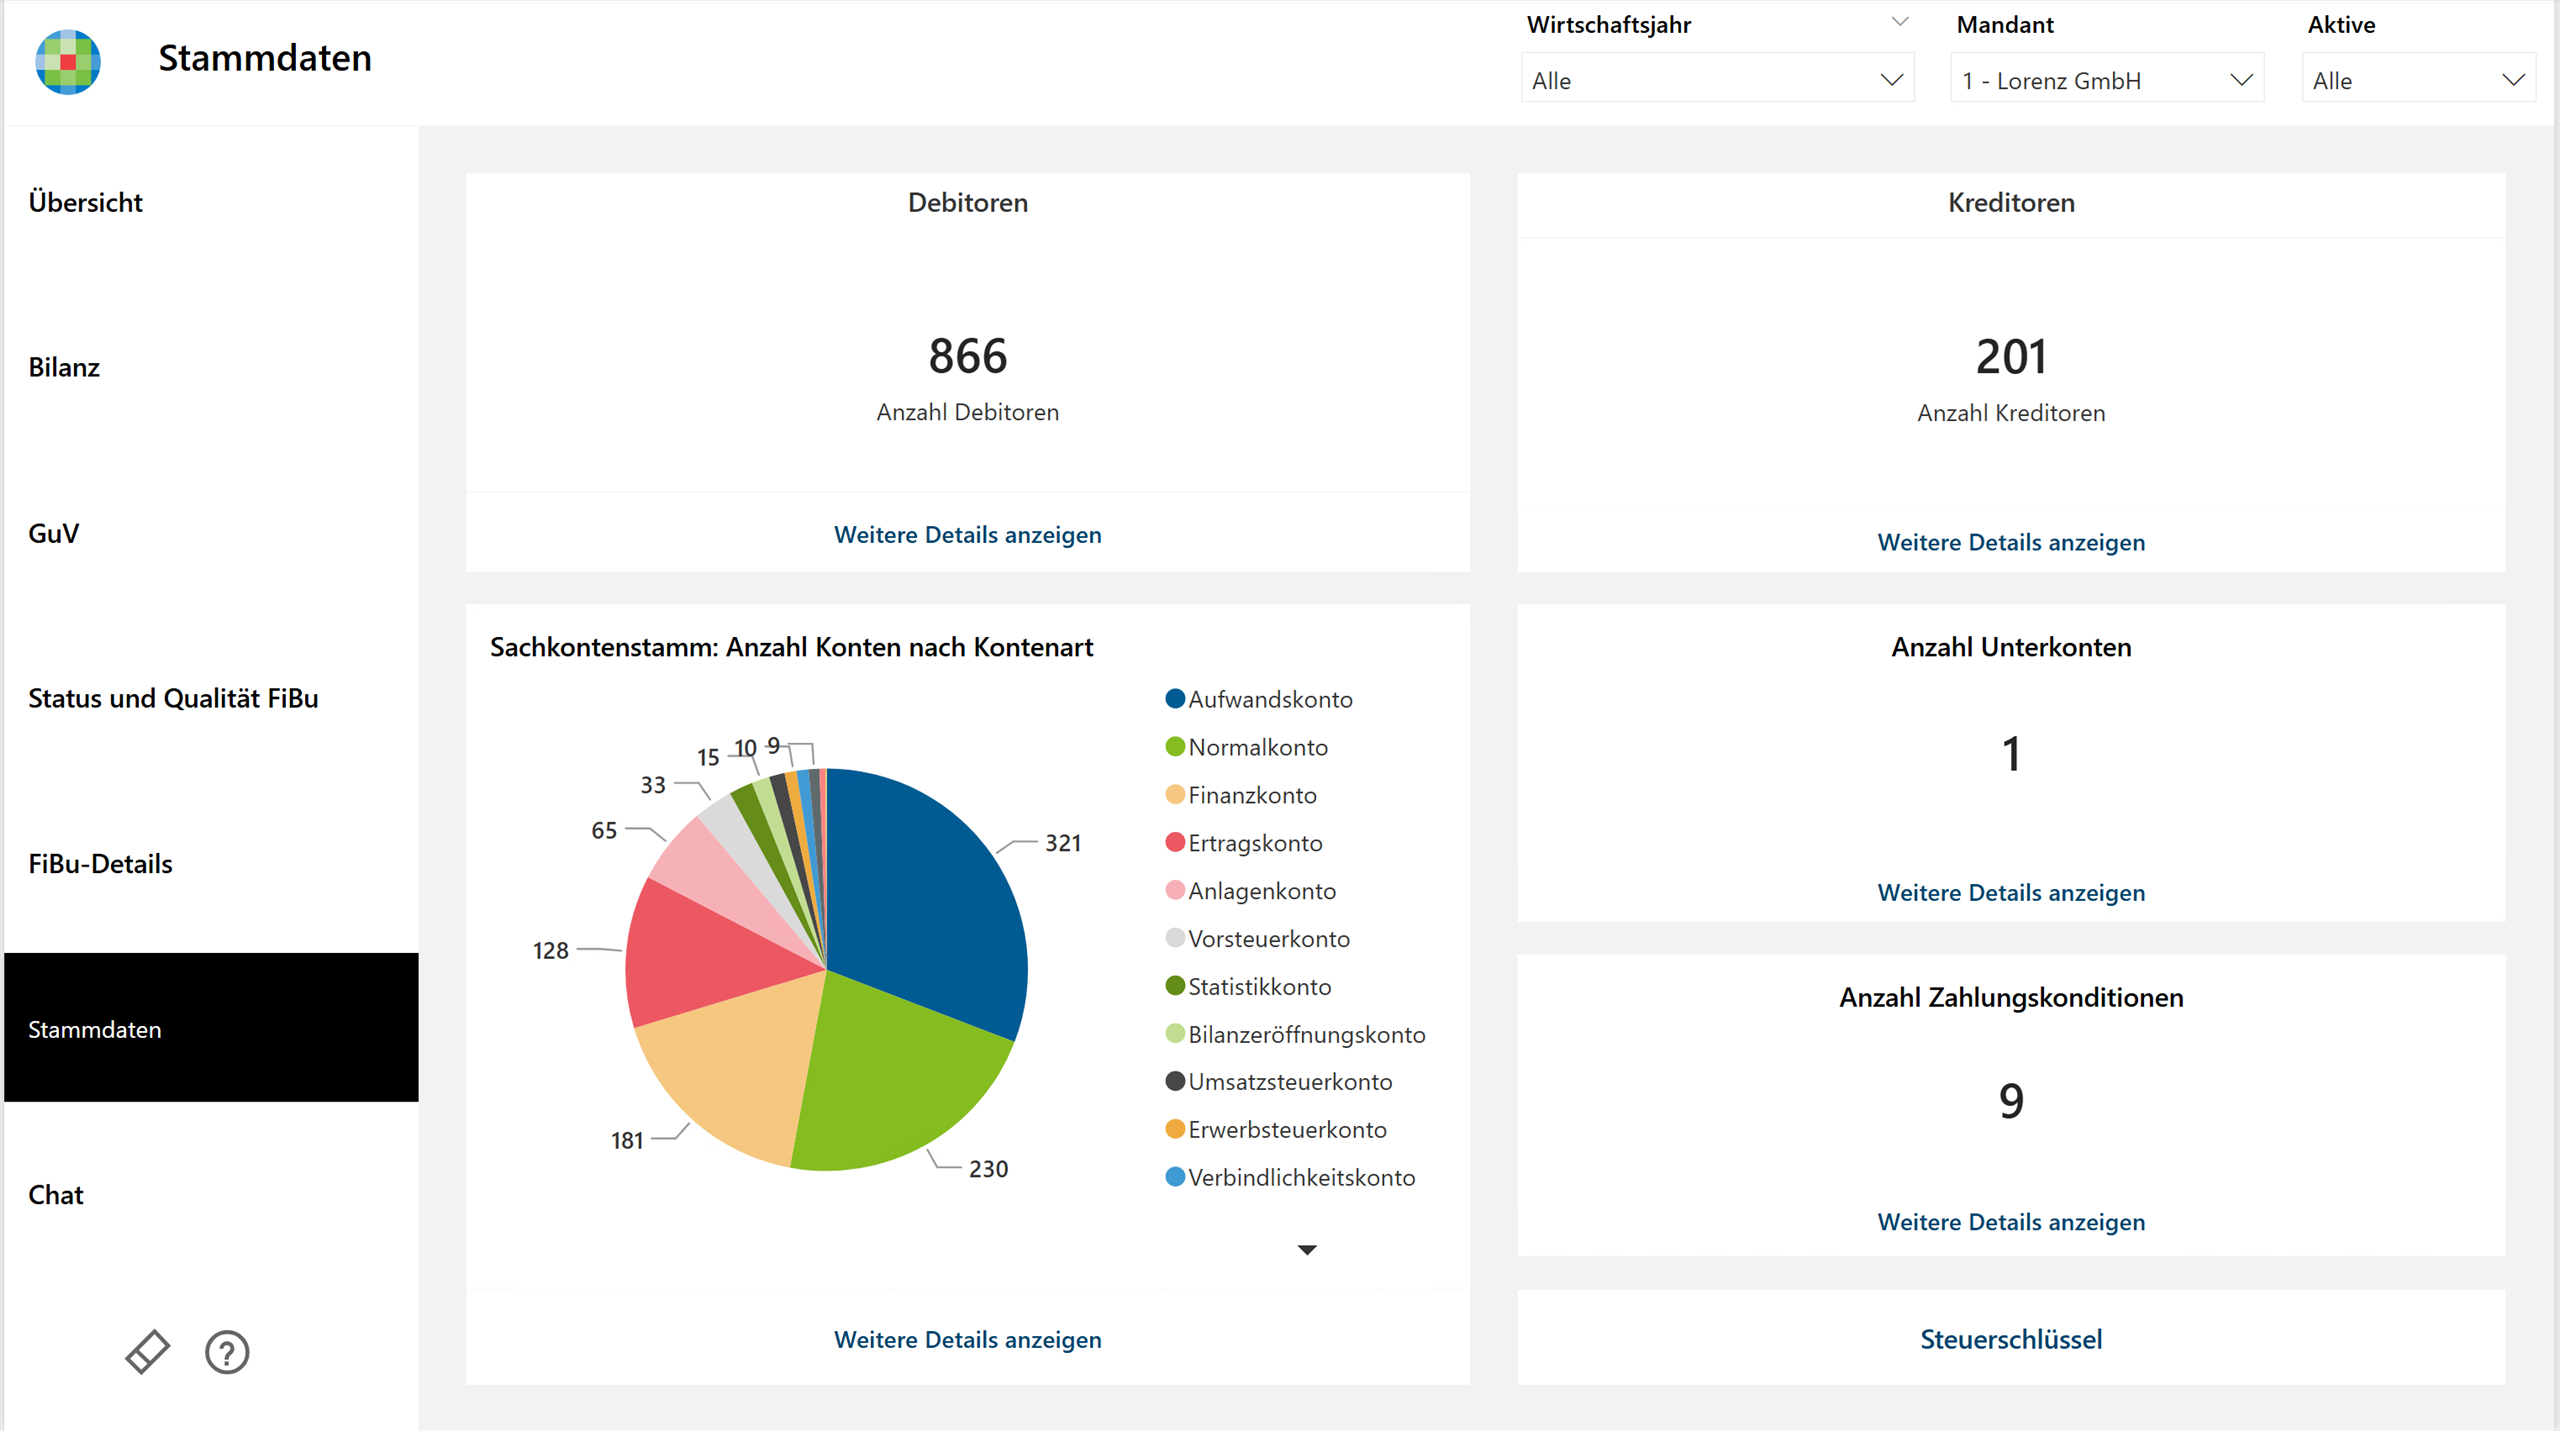Click the blue Aufwandskonto pie slice
This screenshot has height=1431, width=2560.
pos(920,900)
